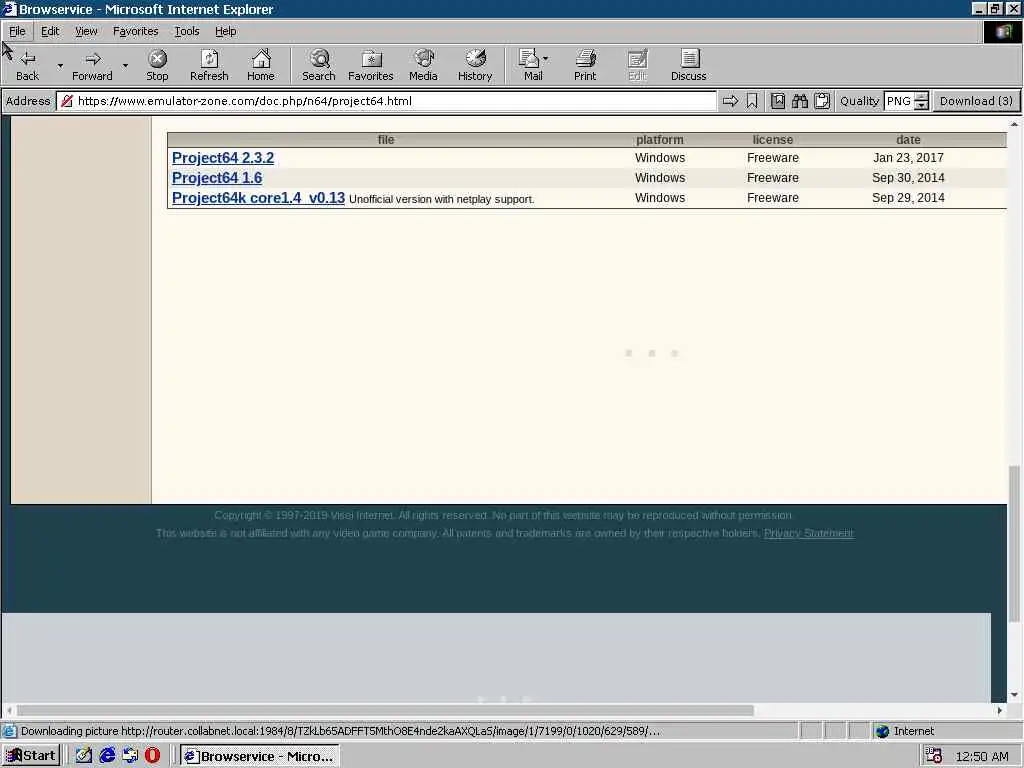Image resolution: width=1024 pixels, height=768 pixels.
Task: Click the Go arrow next to address bar
Action: click(x=730, y=101)
